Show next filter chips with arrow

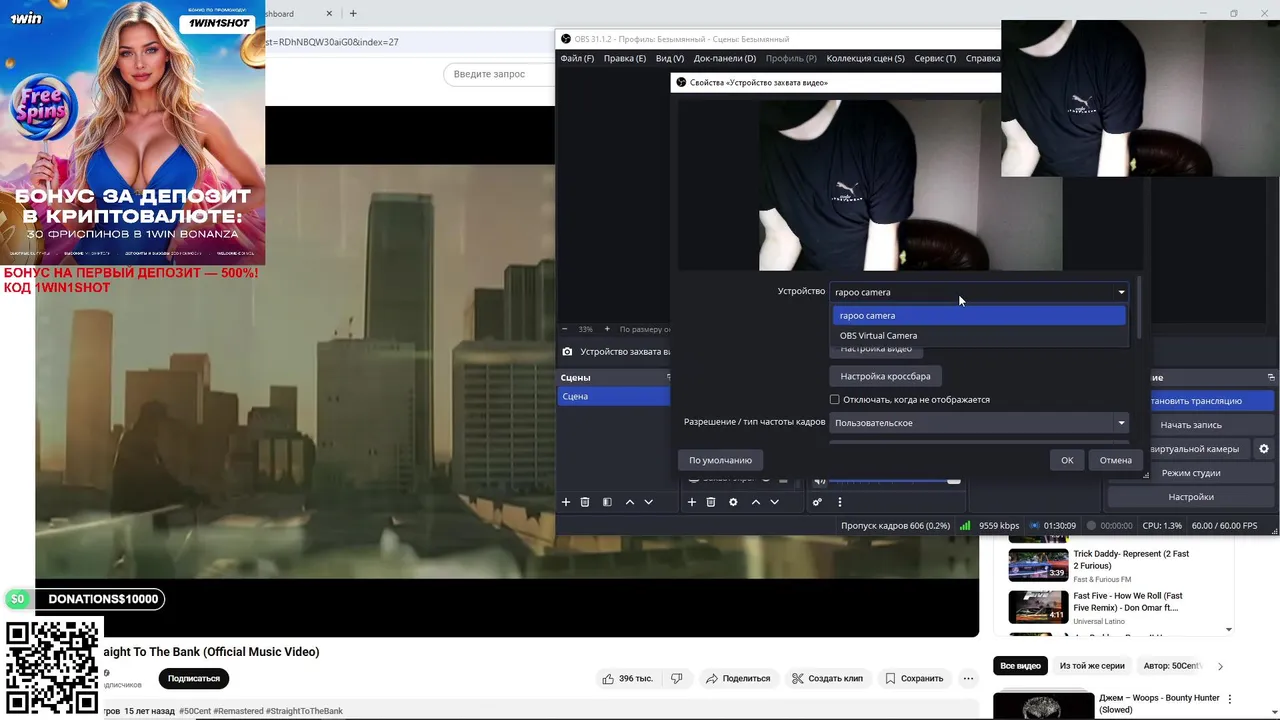[x=1220, y=666]
